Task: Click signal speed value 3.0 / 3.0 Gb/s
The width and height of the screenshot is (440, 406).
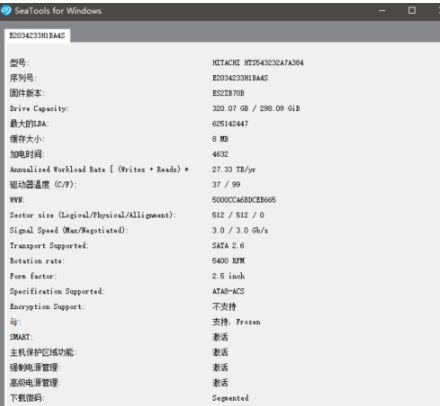Action: [240, 230]
